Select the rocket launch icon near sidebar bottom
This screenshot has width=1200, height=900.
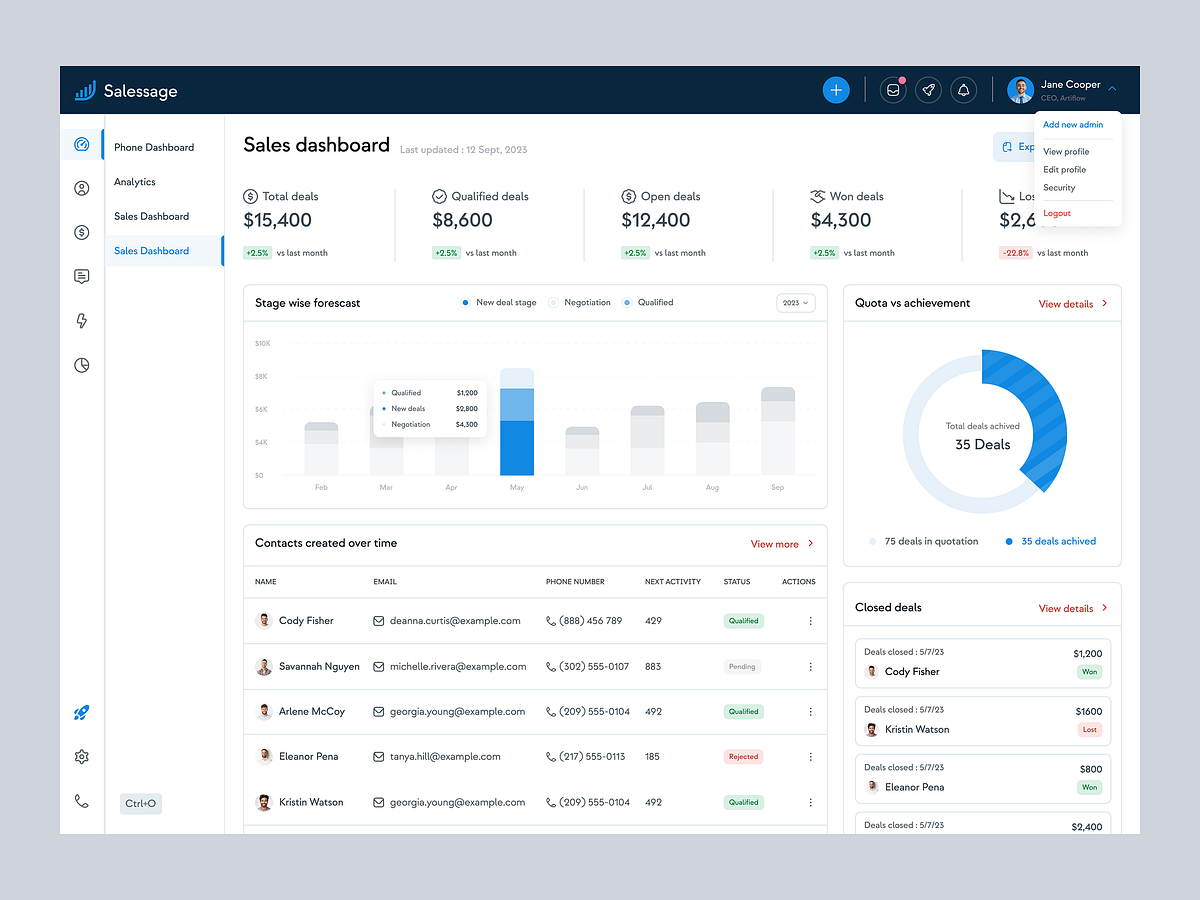81,713
